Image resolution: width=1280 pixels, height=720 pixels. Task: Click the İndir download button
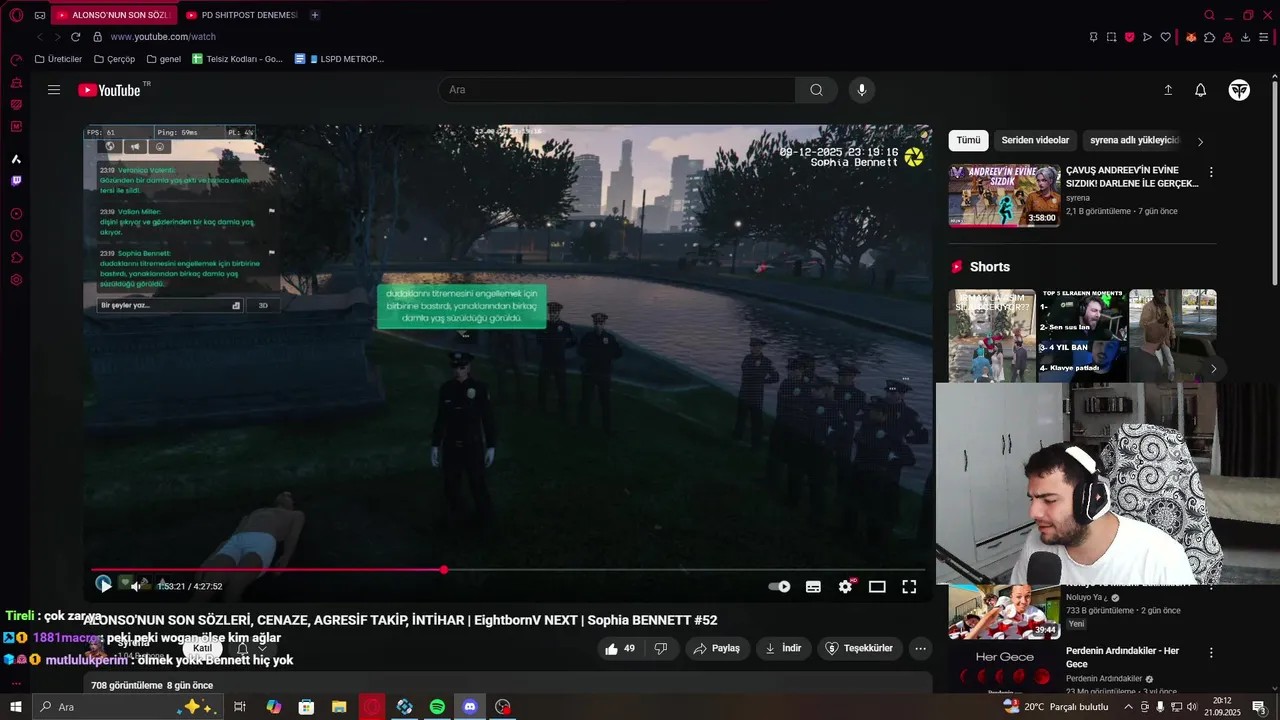click(x=783, y=648)
